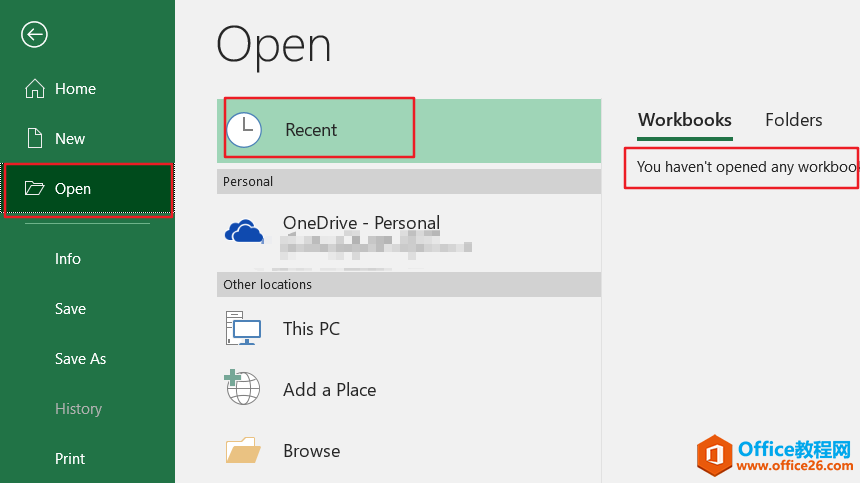Open the Info page

point(68,259)
